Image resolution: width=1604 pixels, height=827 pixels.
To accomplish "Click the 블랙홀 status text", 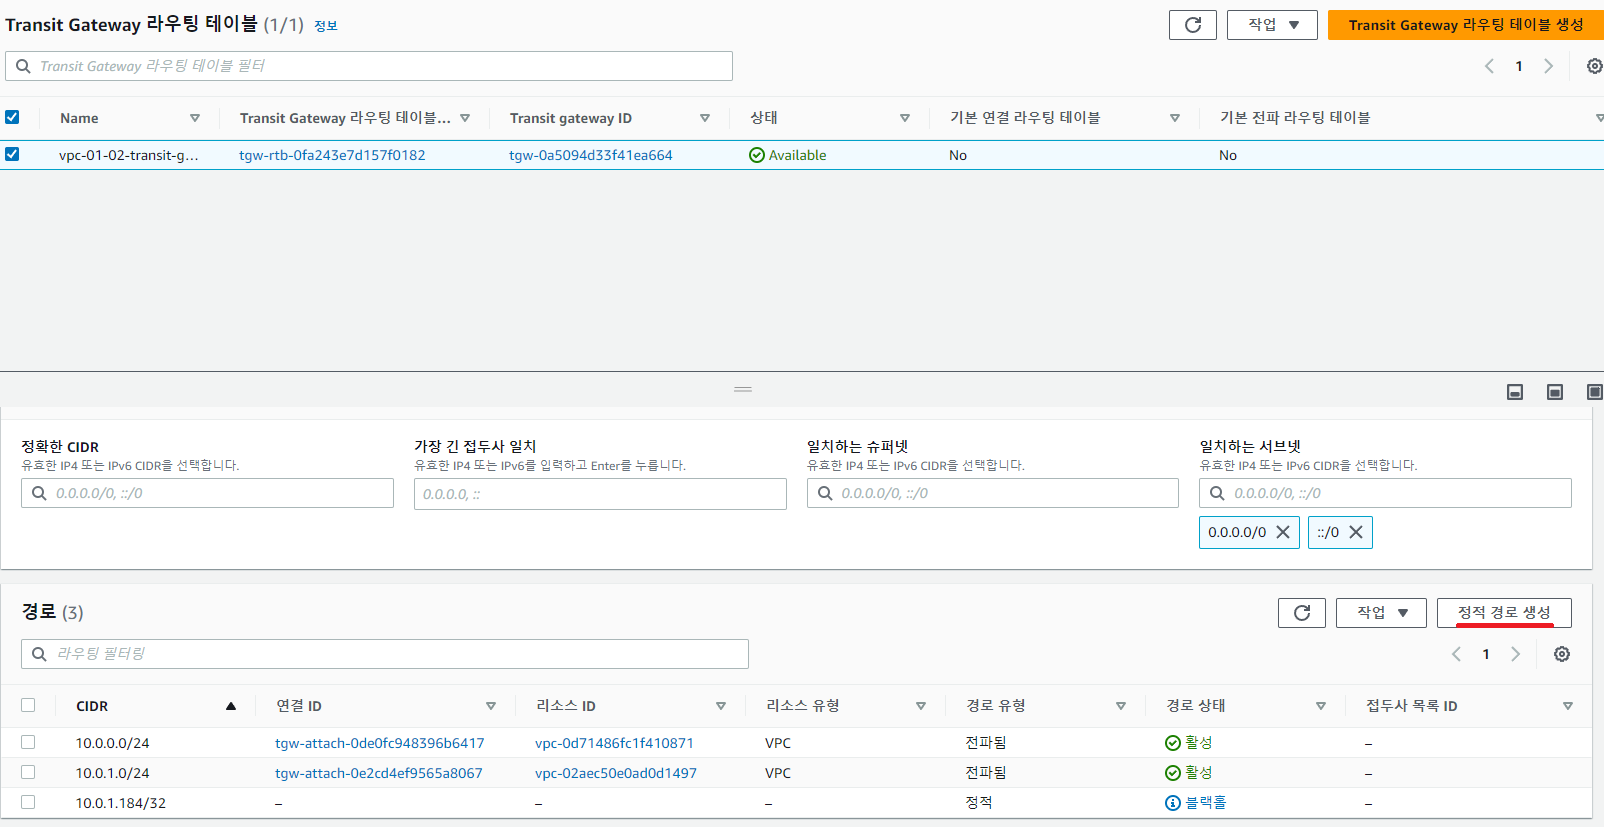I will coord(1206,803).
